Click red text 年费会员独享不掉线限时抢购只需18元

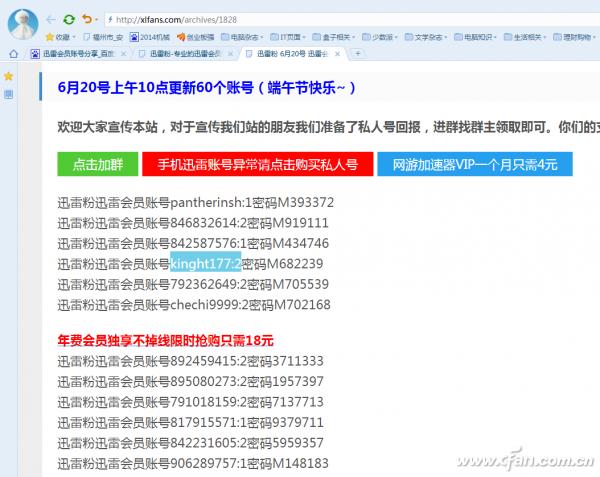coord(165,340)
